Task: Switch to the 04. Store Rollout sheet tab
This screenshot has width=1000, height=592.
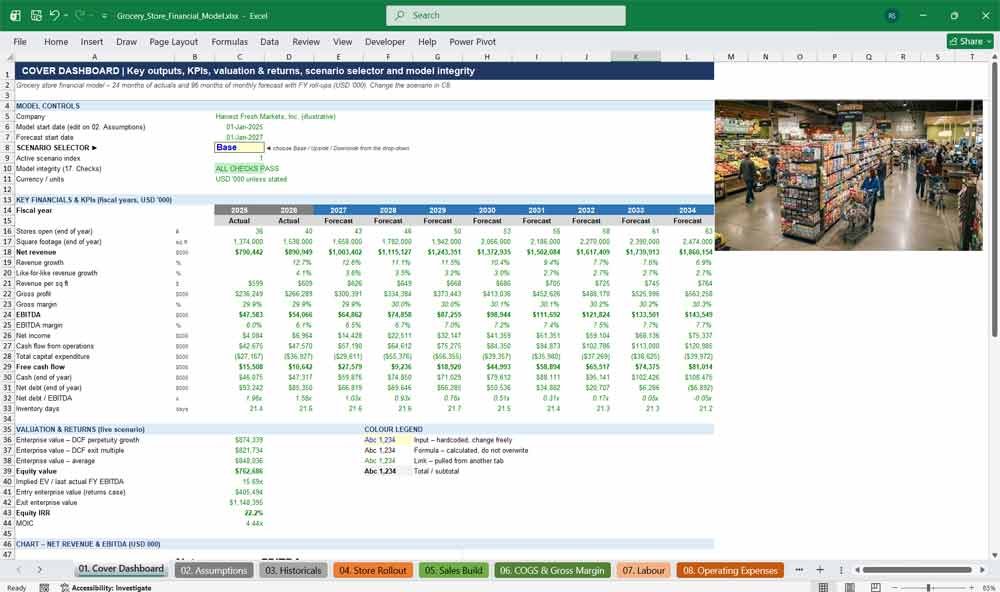Action: click(x=373, y=570)
